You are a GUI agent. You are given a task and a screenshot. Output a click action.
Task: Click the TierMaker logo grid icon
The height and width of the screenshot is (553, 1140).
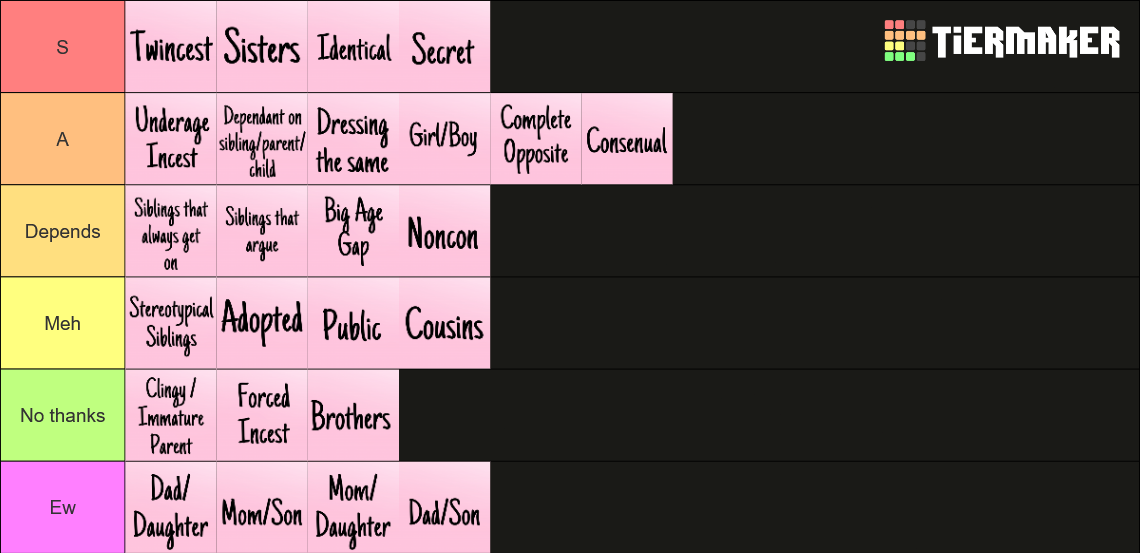[x=904, y=41]
